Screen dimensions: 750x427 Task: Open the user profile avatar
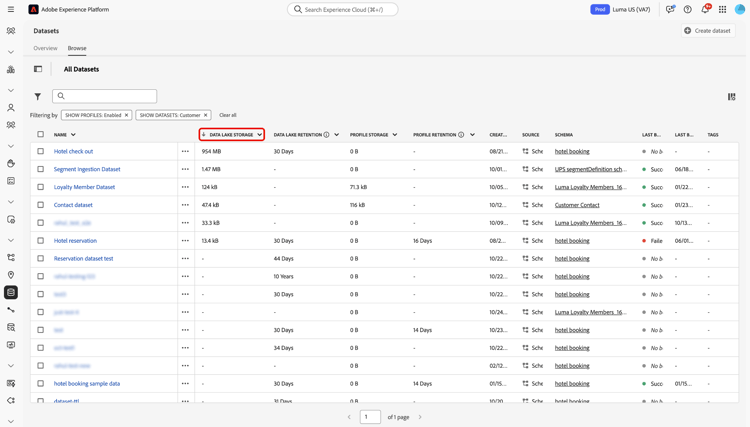click(739, 10)
